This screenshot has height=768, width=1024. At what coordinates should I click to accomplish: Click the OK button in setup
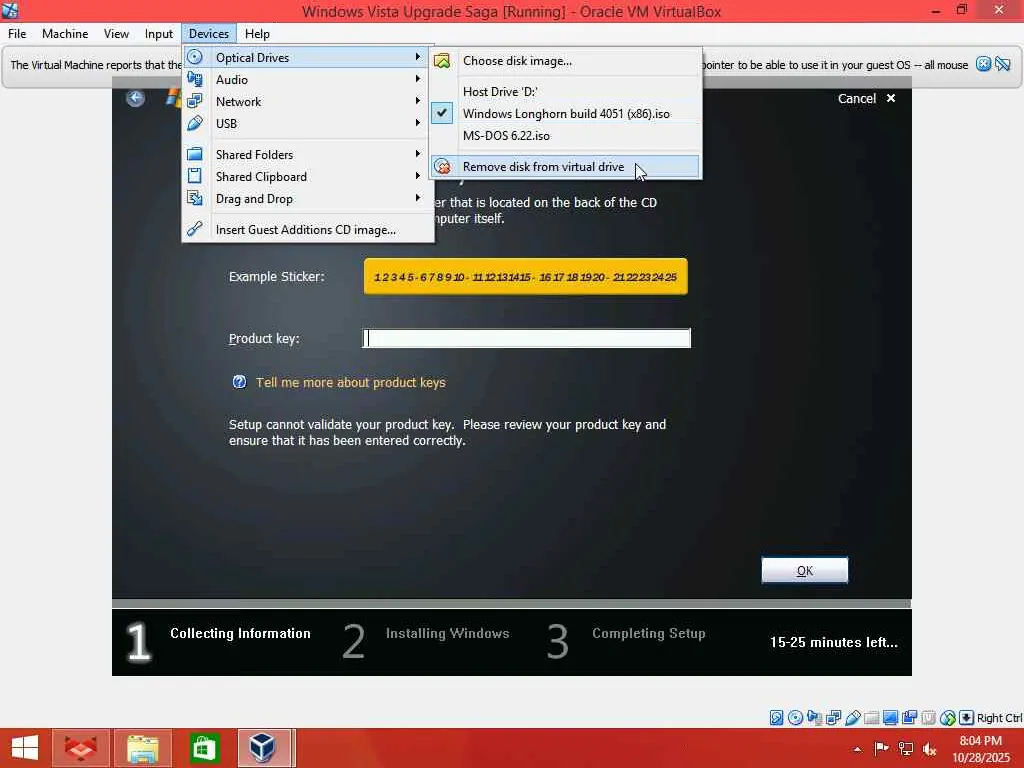(x=805, y=570)
